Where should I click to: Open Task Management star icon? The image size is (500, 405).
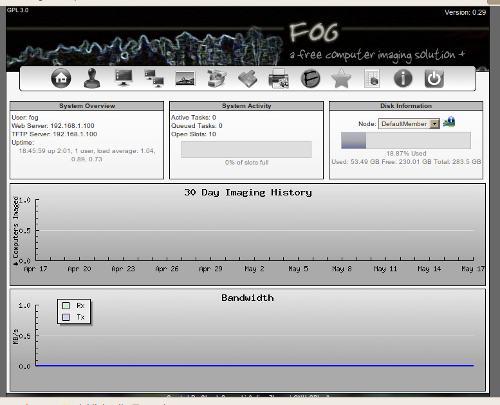[x=341, y=78]
